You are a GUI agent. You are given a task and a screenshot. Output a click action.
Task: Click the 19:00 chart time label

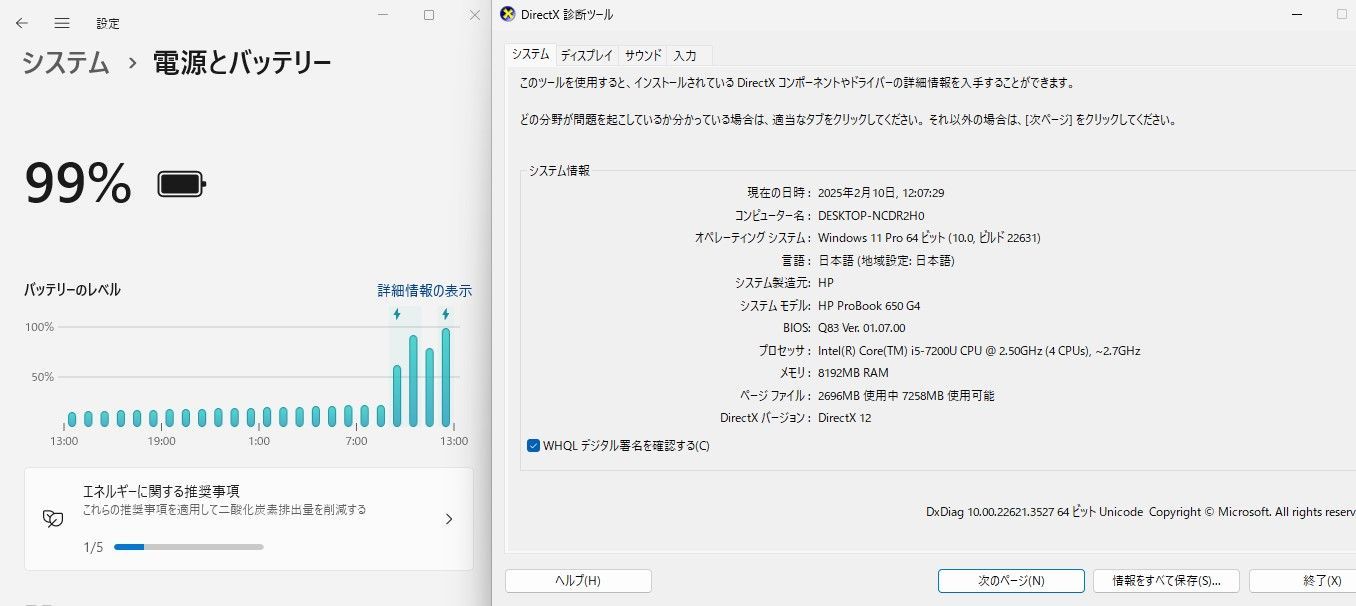click(x=161, y=441)
